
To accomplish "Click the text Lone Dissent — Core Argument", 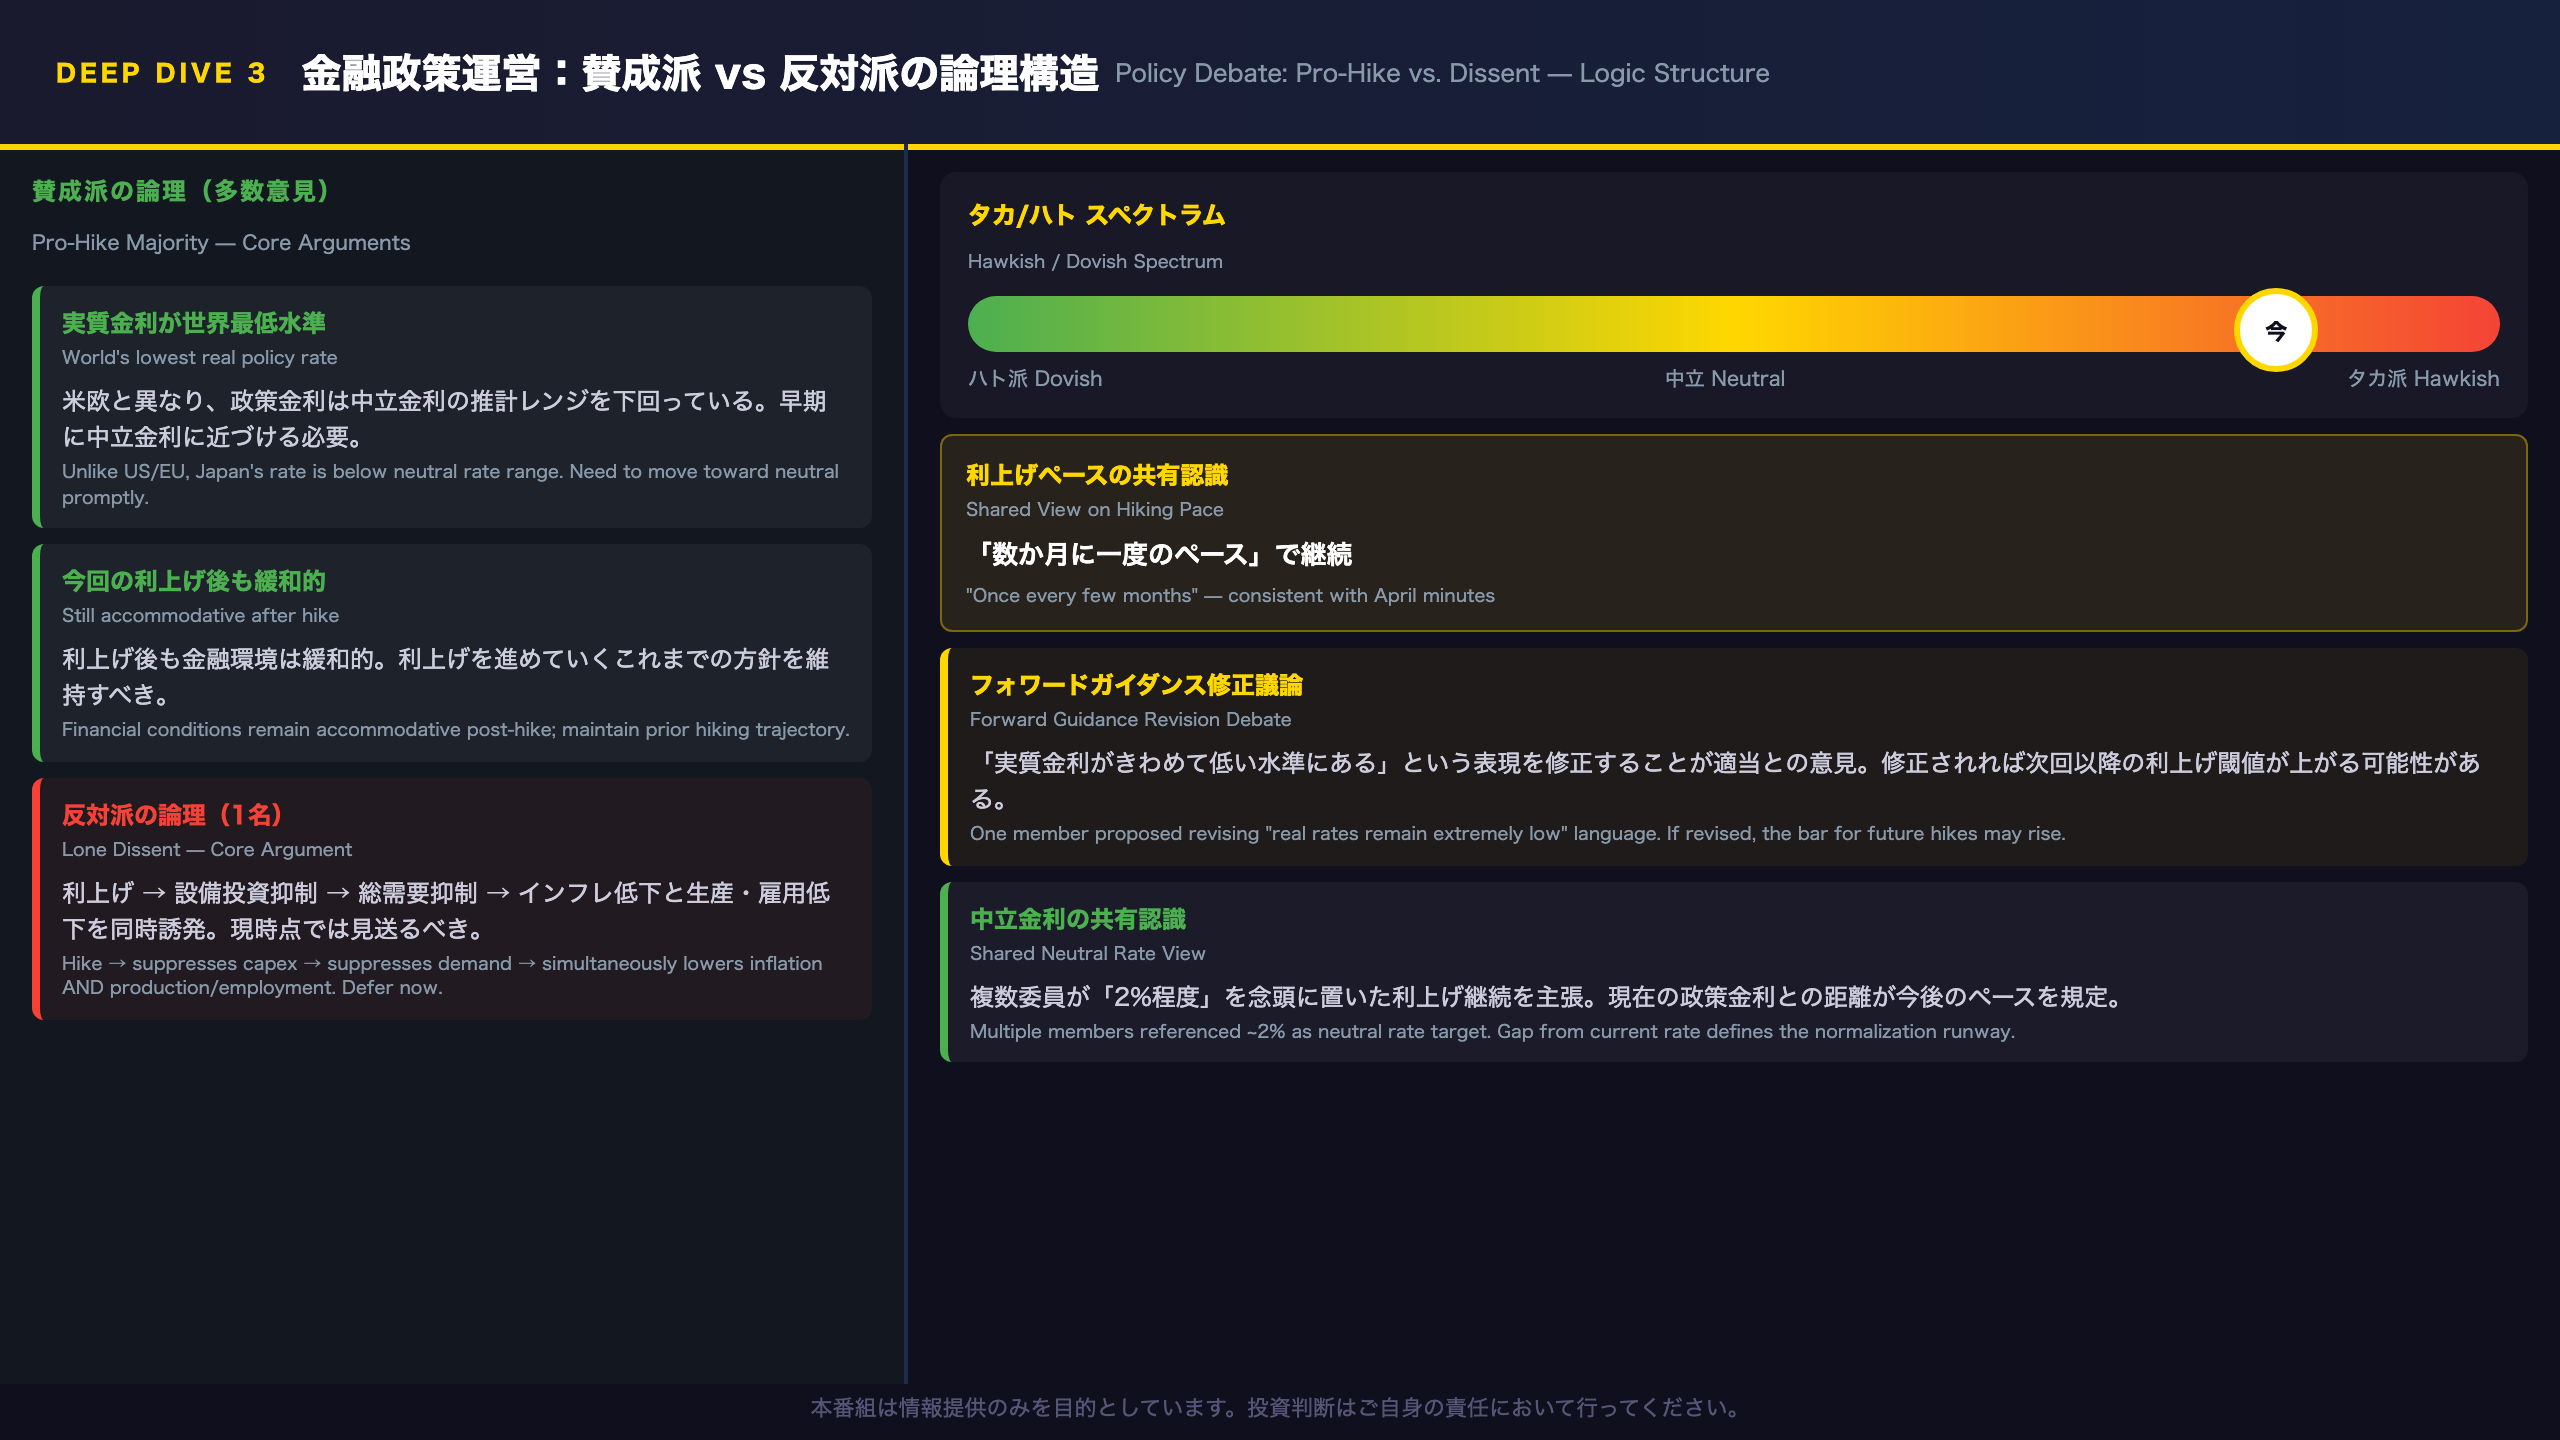I will coord(207,850).
